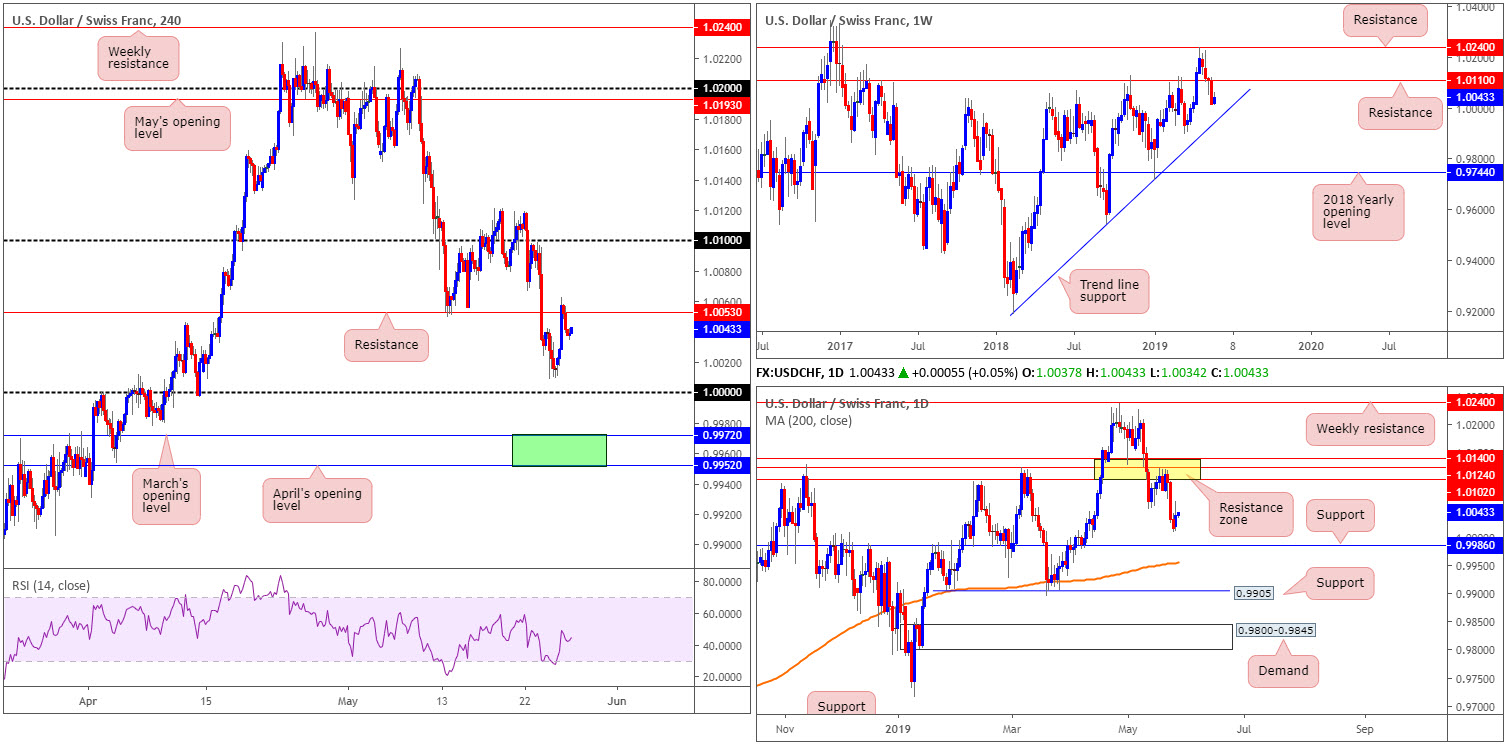1507x746 pixels.
Task: Select the blue 0.99720 price label
Action: tap(721, 436)
